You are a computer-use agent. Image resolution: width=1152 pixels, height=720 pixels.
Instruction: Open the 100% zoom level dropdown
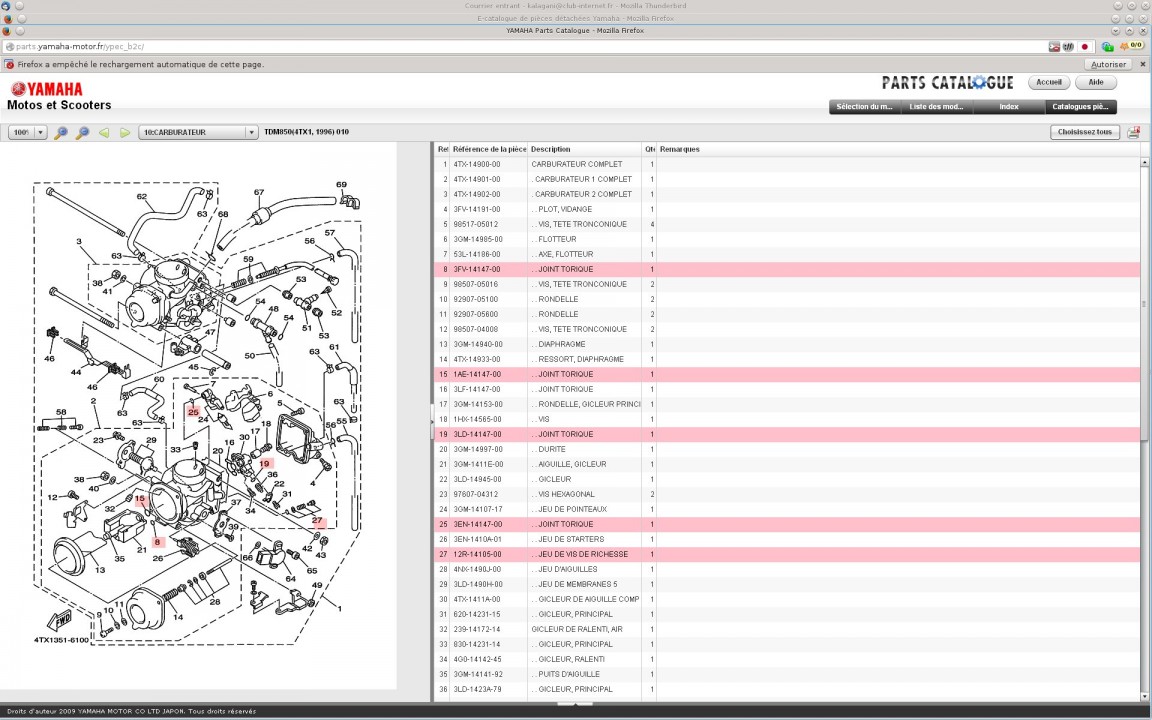(x=28, y=132)
